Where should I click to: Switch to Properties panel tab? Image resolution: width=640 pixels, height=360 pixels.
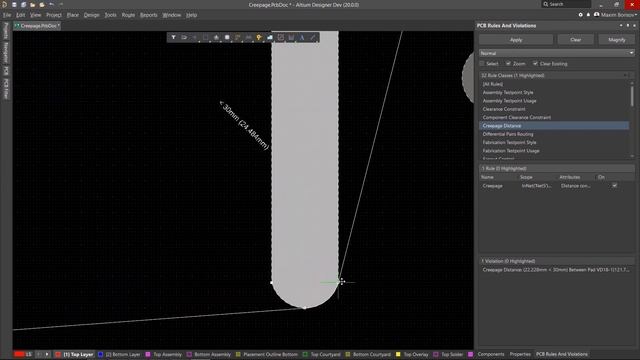tap(520, 354)
